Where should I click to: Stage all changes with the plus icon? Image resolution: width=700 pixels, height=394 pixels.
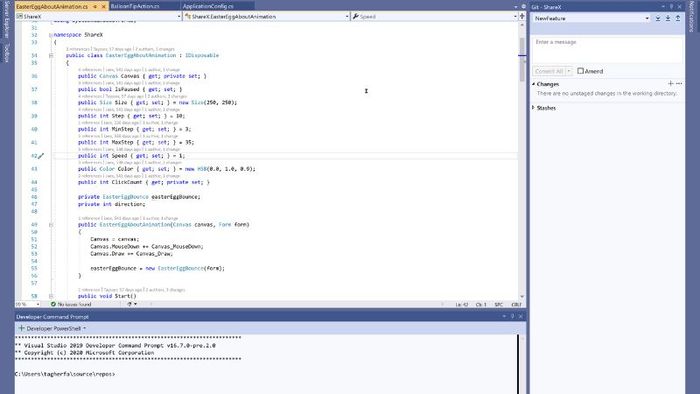click(x=671, y=83)
